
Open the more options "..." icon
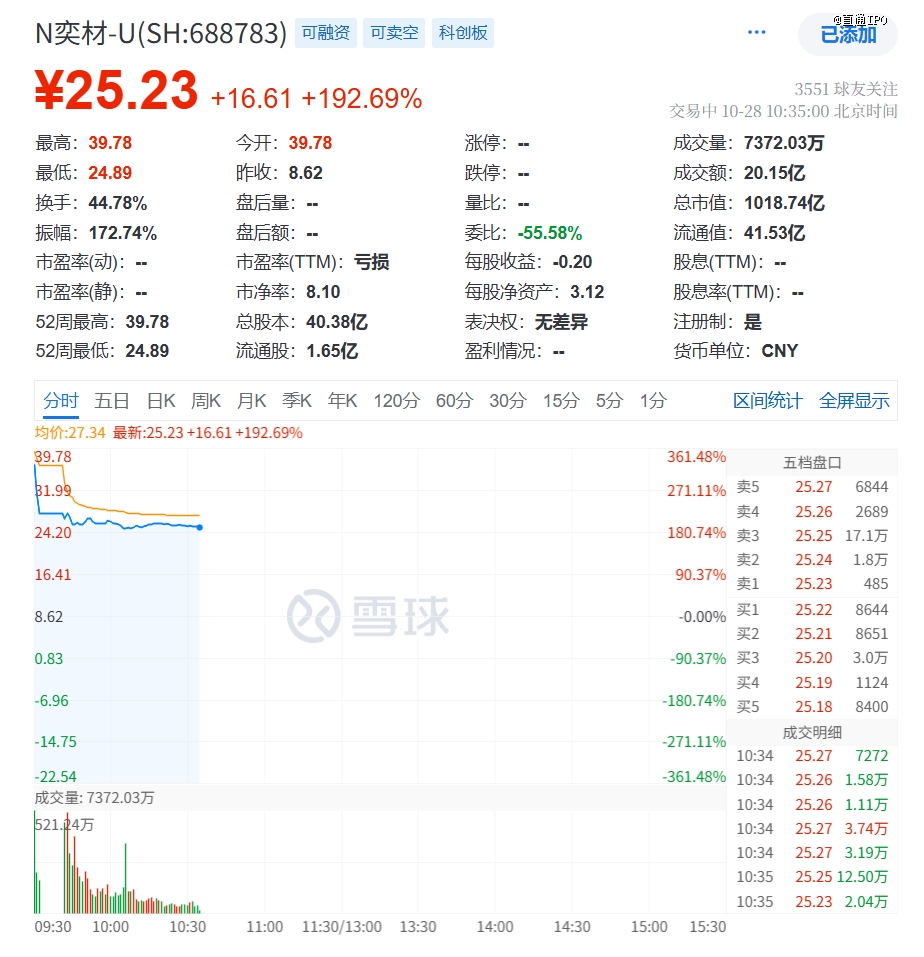(x=757, y=32)
